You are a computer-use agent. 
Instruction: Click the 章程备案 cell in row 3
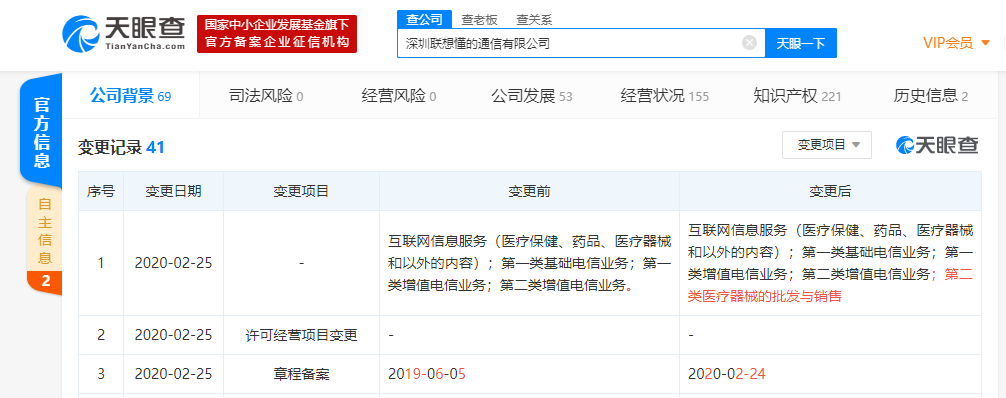pos(302,374)
